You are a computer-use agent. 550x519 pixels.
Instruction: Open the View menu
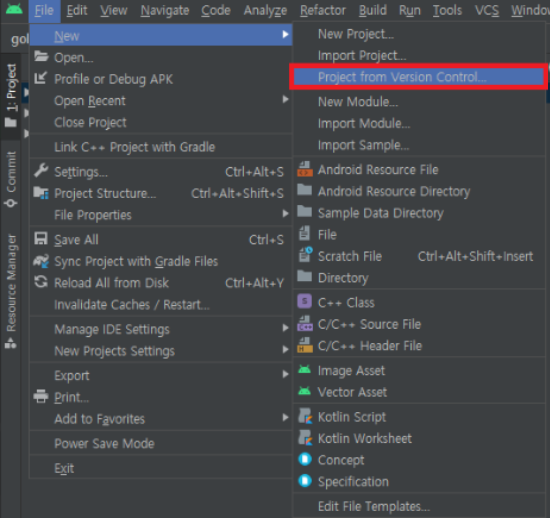(114, 11)
